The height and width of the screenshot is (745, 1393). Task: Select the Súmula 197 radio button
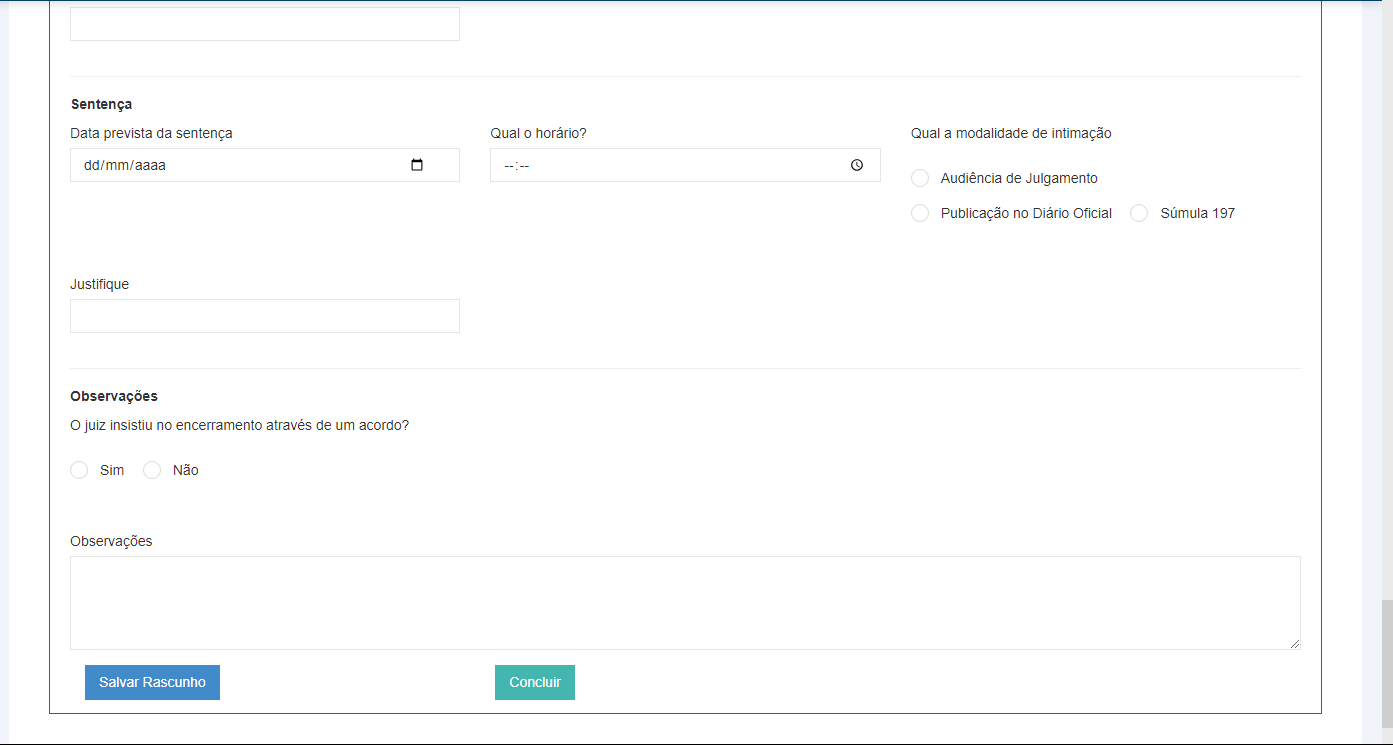1139,213
